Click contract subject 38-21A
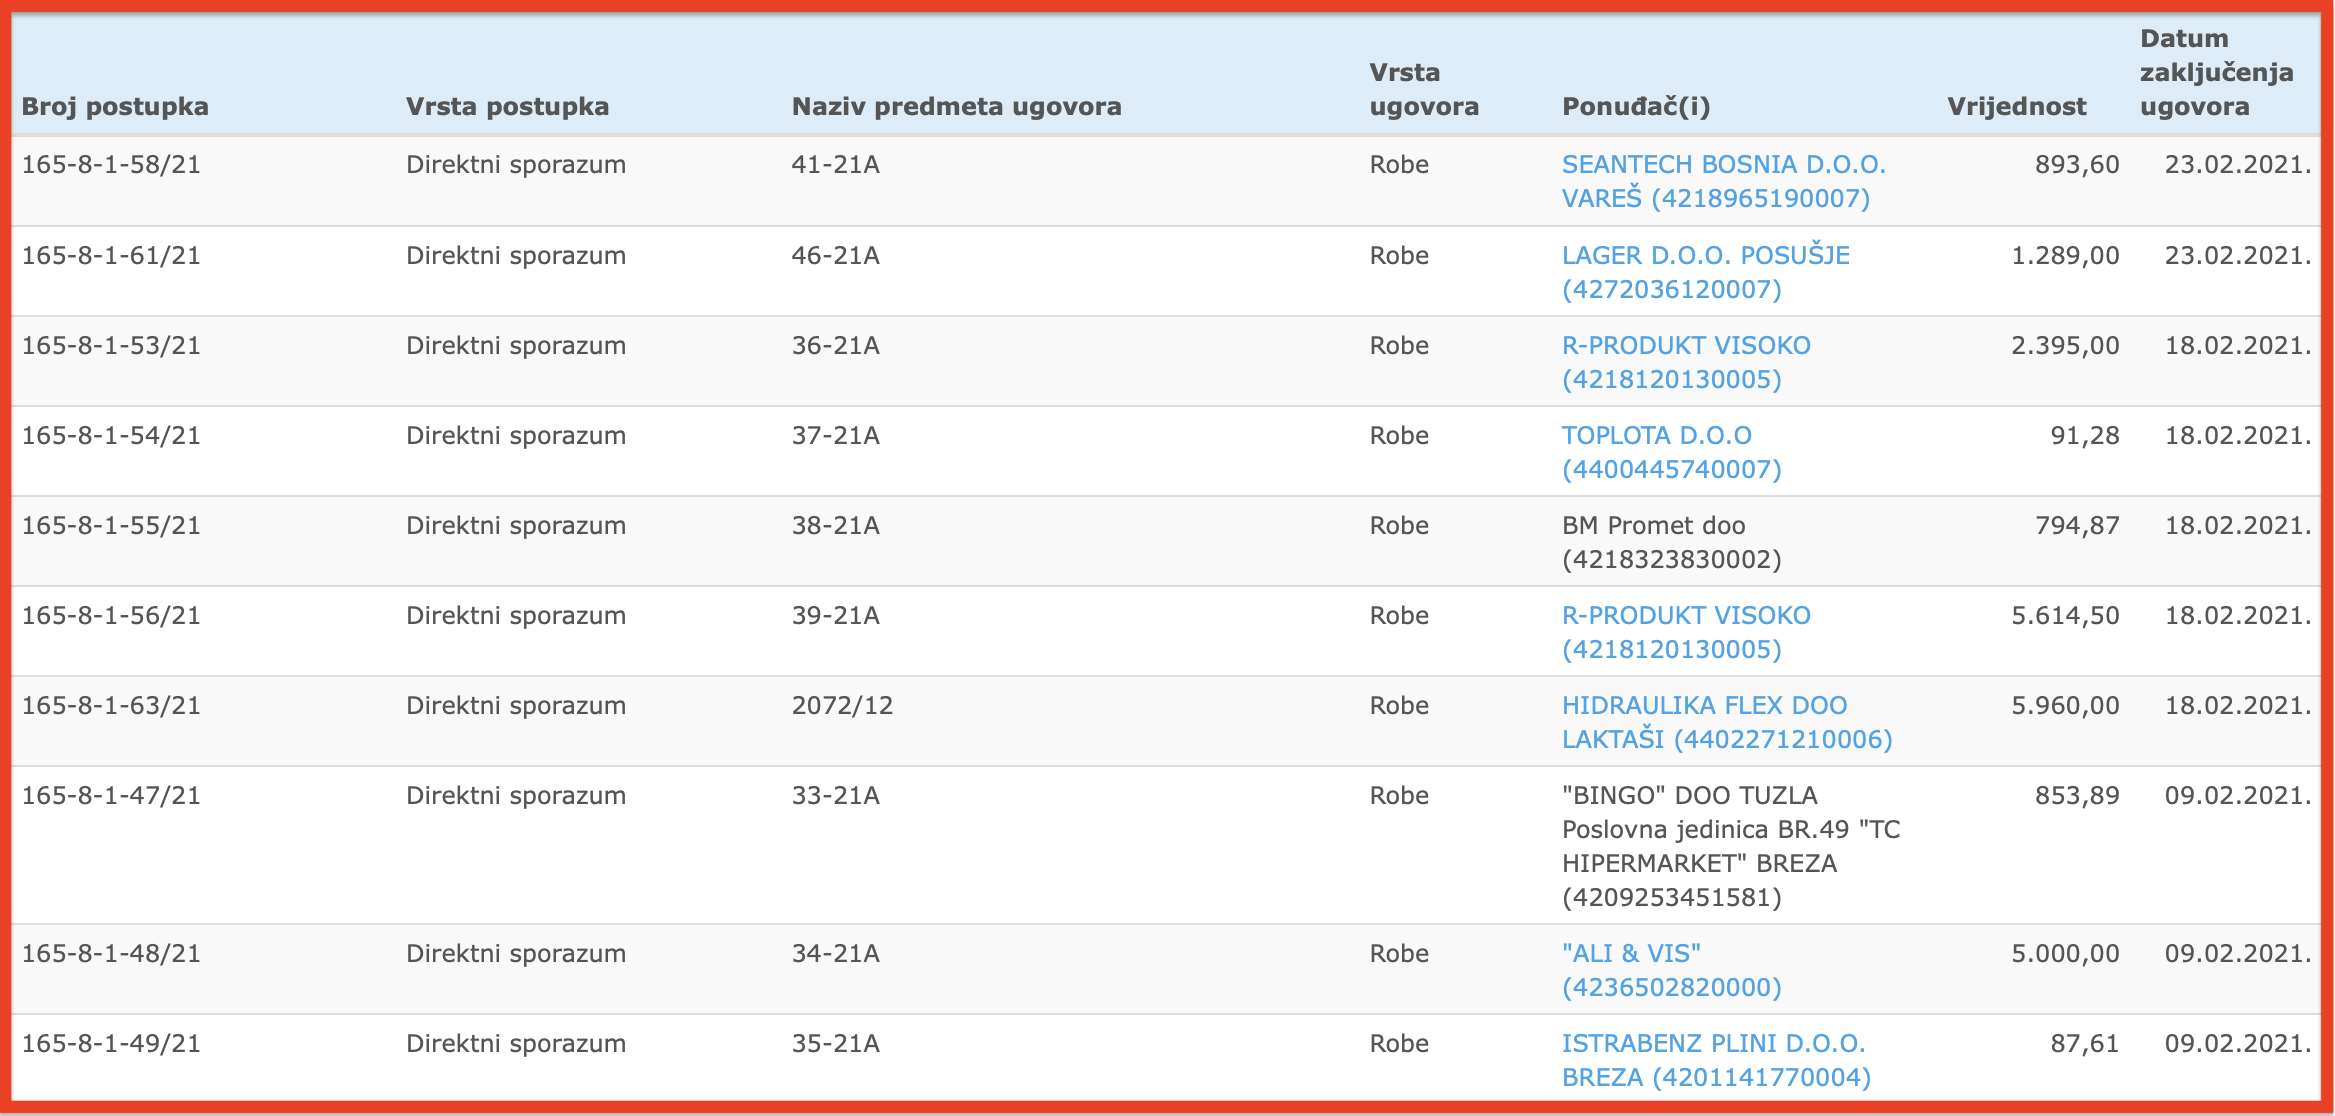Screen dimensions: 2335x1116 tap(835, 525)
